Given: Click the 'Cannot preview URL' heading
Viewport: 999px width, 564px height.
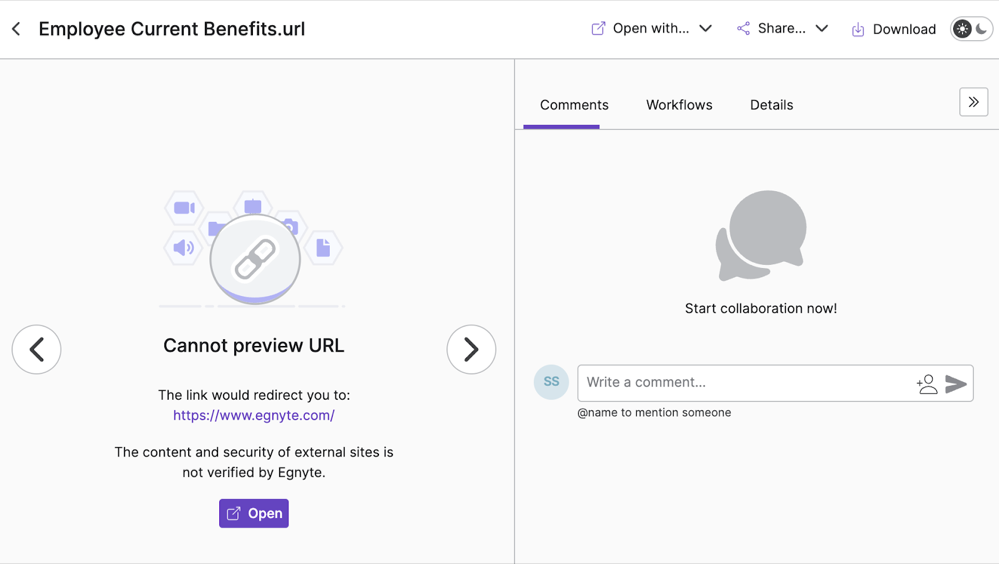Looking at the screenshot, I should pyautogui.click(x=254, y=345).
